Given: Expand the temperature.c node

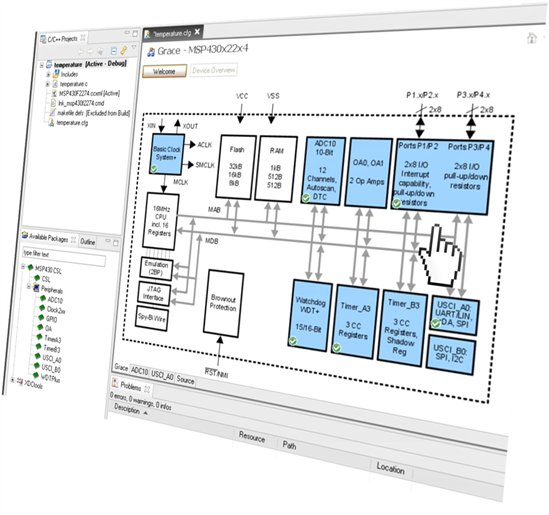Looking at the screenshot, I should 47,84.
